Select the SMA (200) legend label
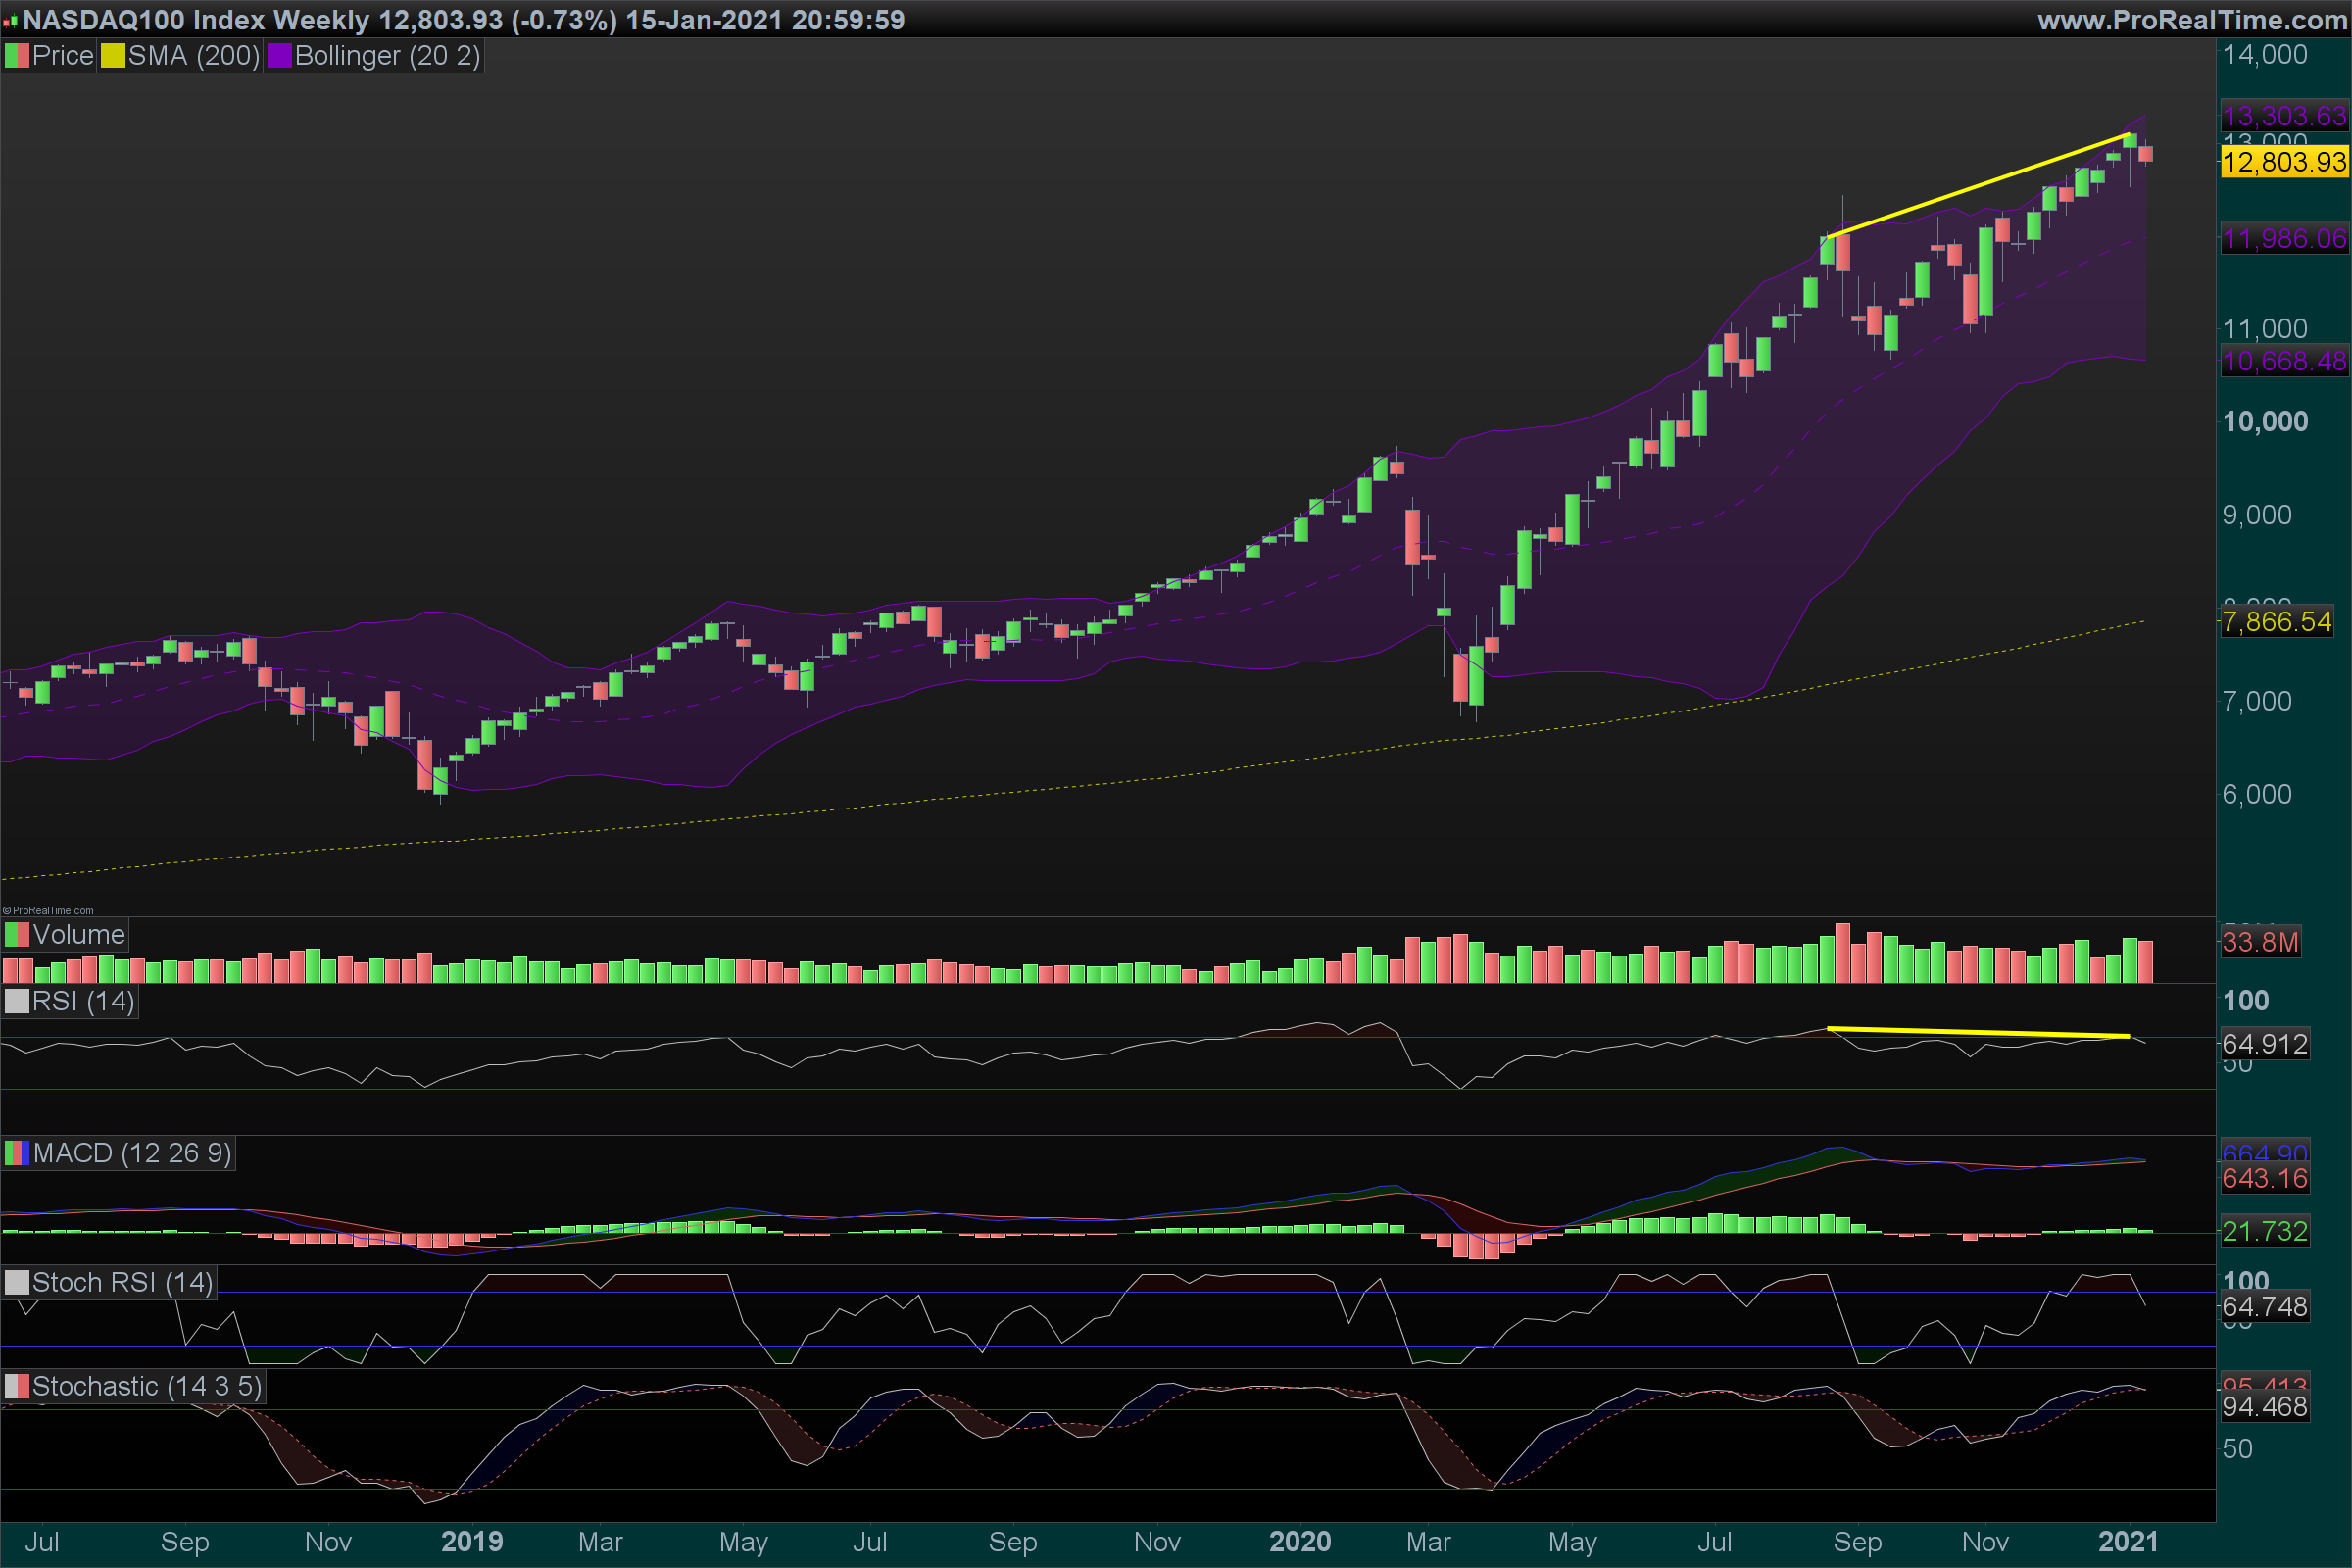Viewport: 2352px width, 1568px height. 193,56
